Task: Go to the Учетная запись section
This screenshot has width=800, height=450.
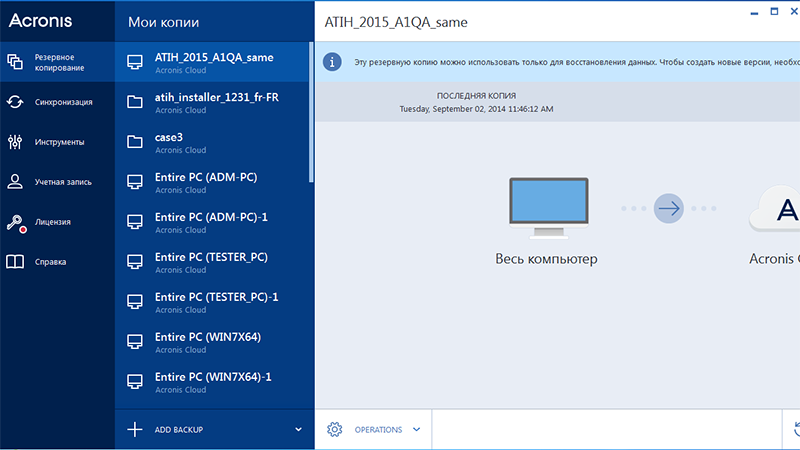Action: pyautogui.click(x=57, y=182)
